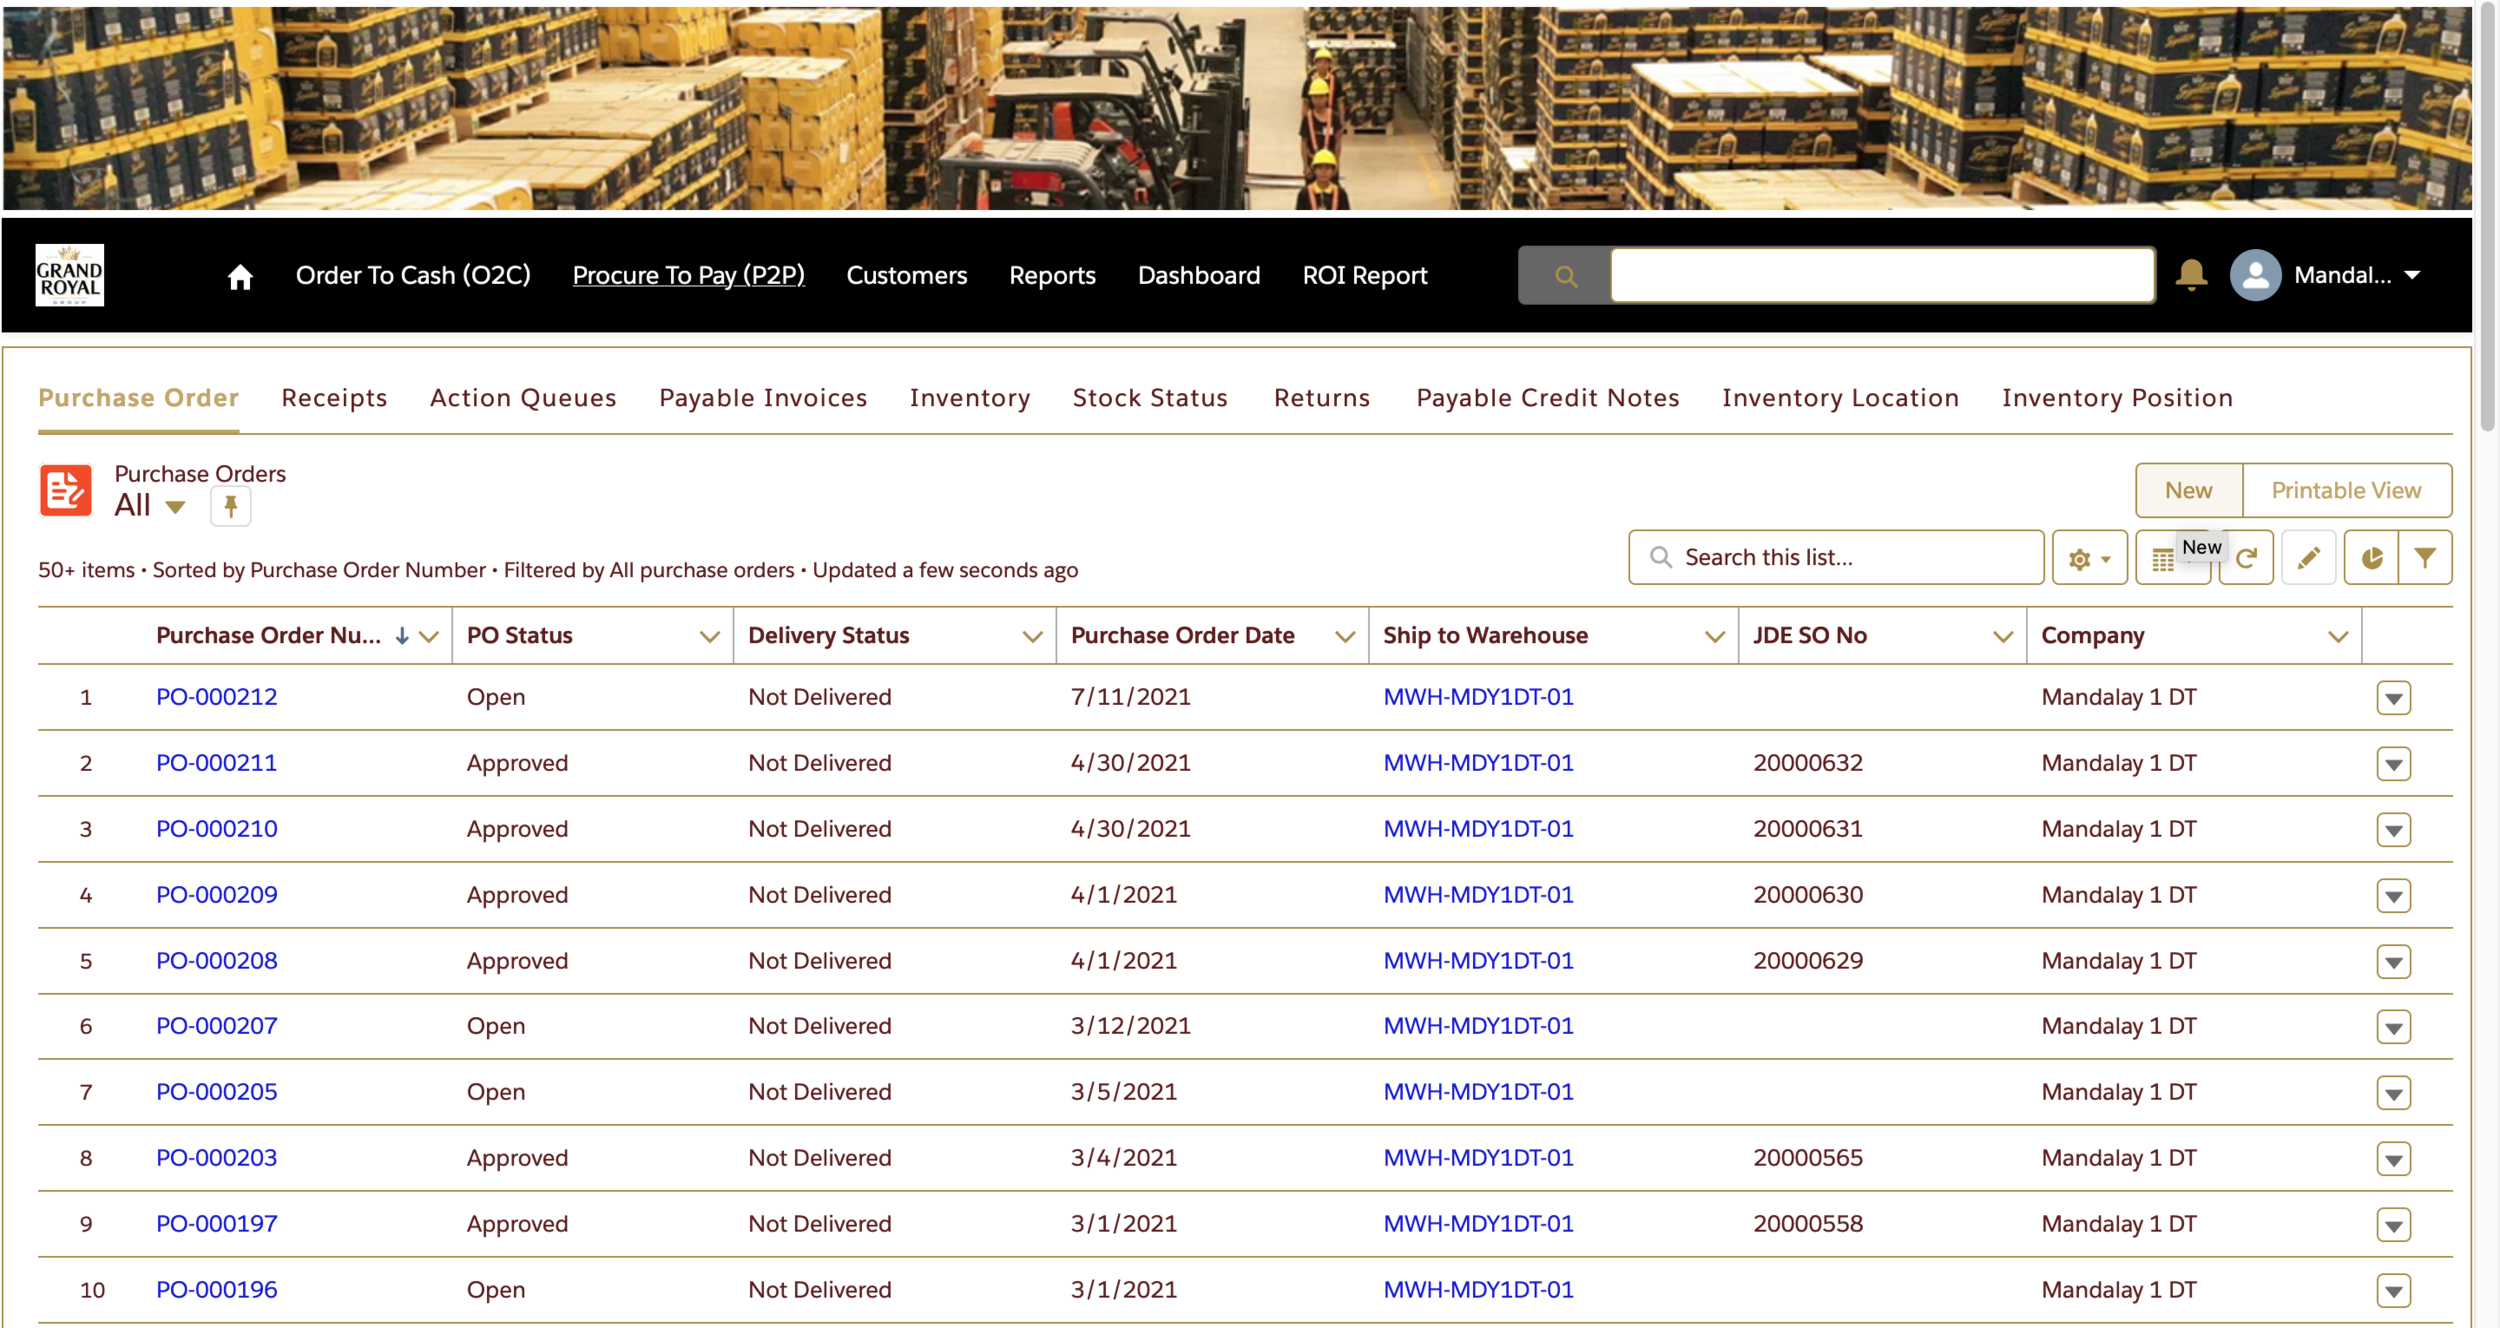Screen dimensions: 2500x1328
Task: Click the New purchase order button
Action: (x=2188, y=490)
